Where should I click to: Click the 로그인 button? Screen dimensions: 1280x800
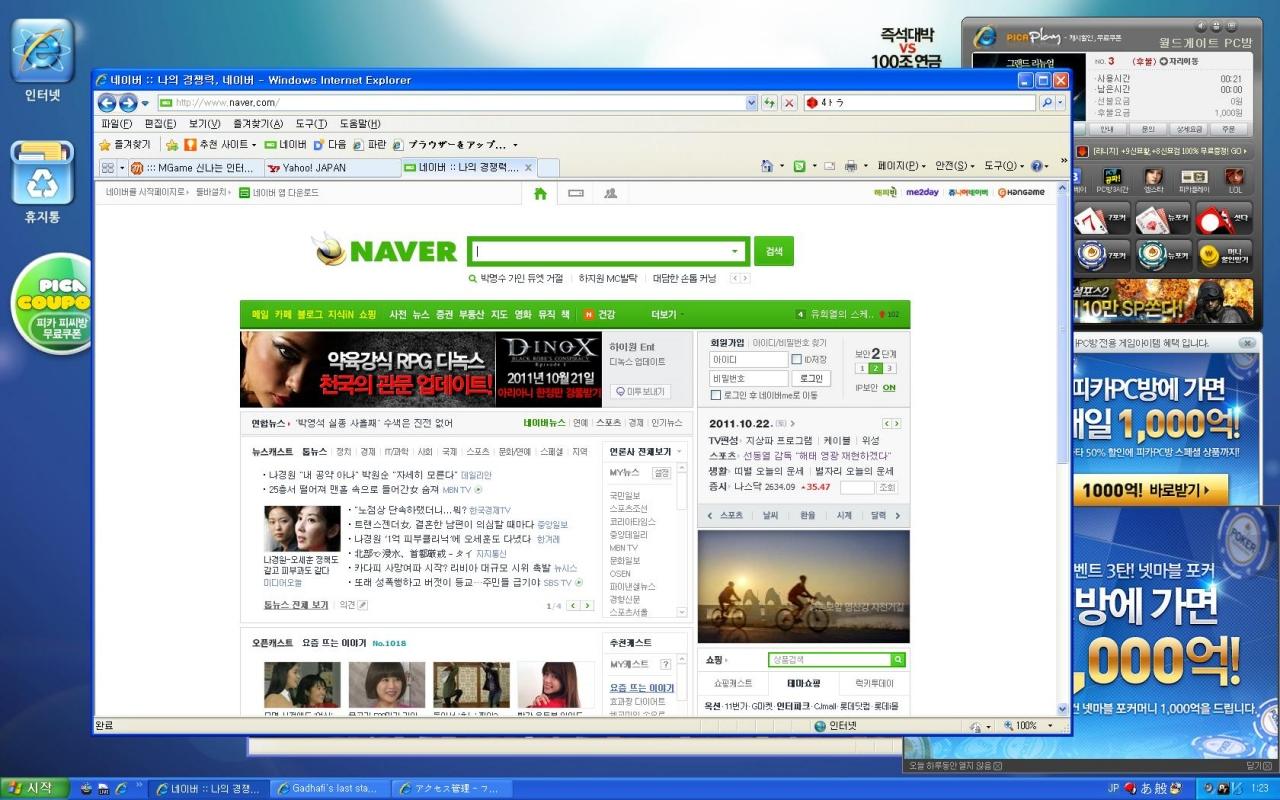pyautogui.click(x=811, y=379)
